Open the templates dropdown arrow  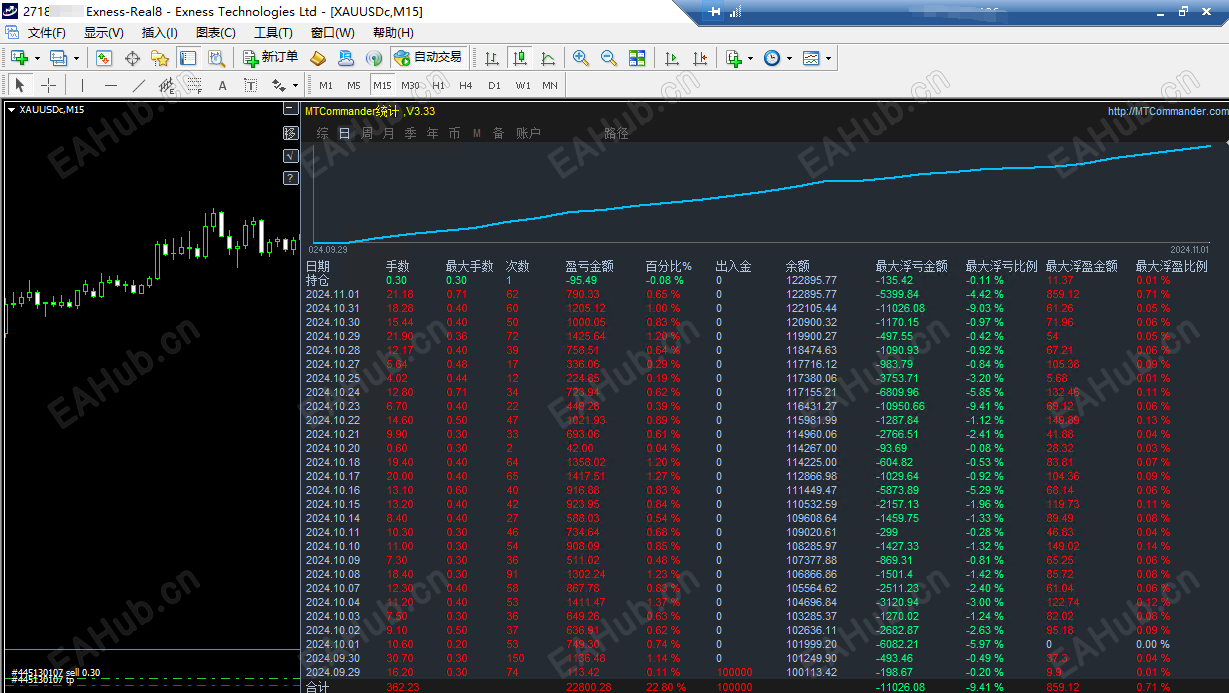tap(828, 58)
